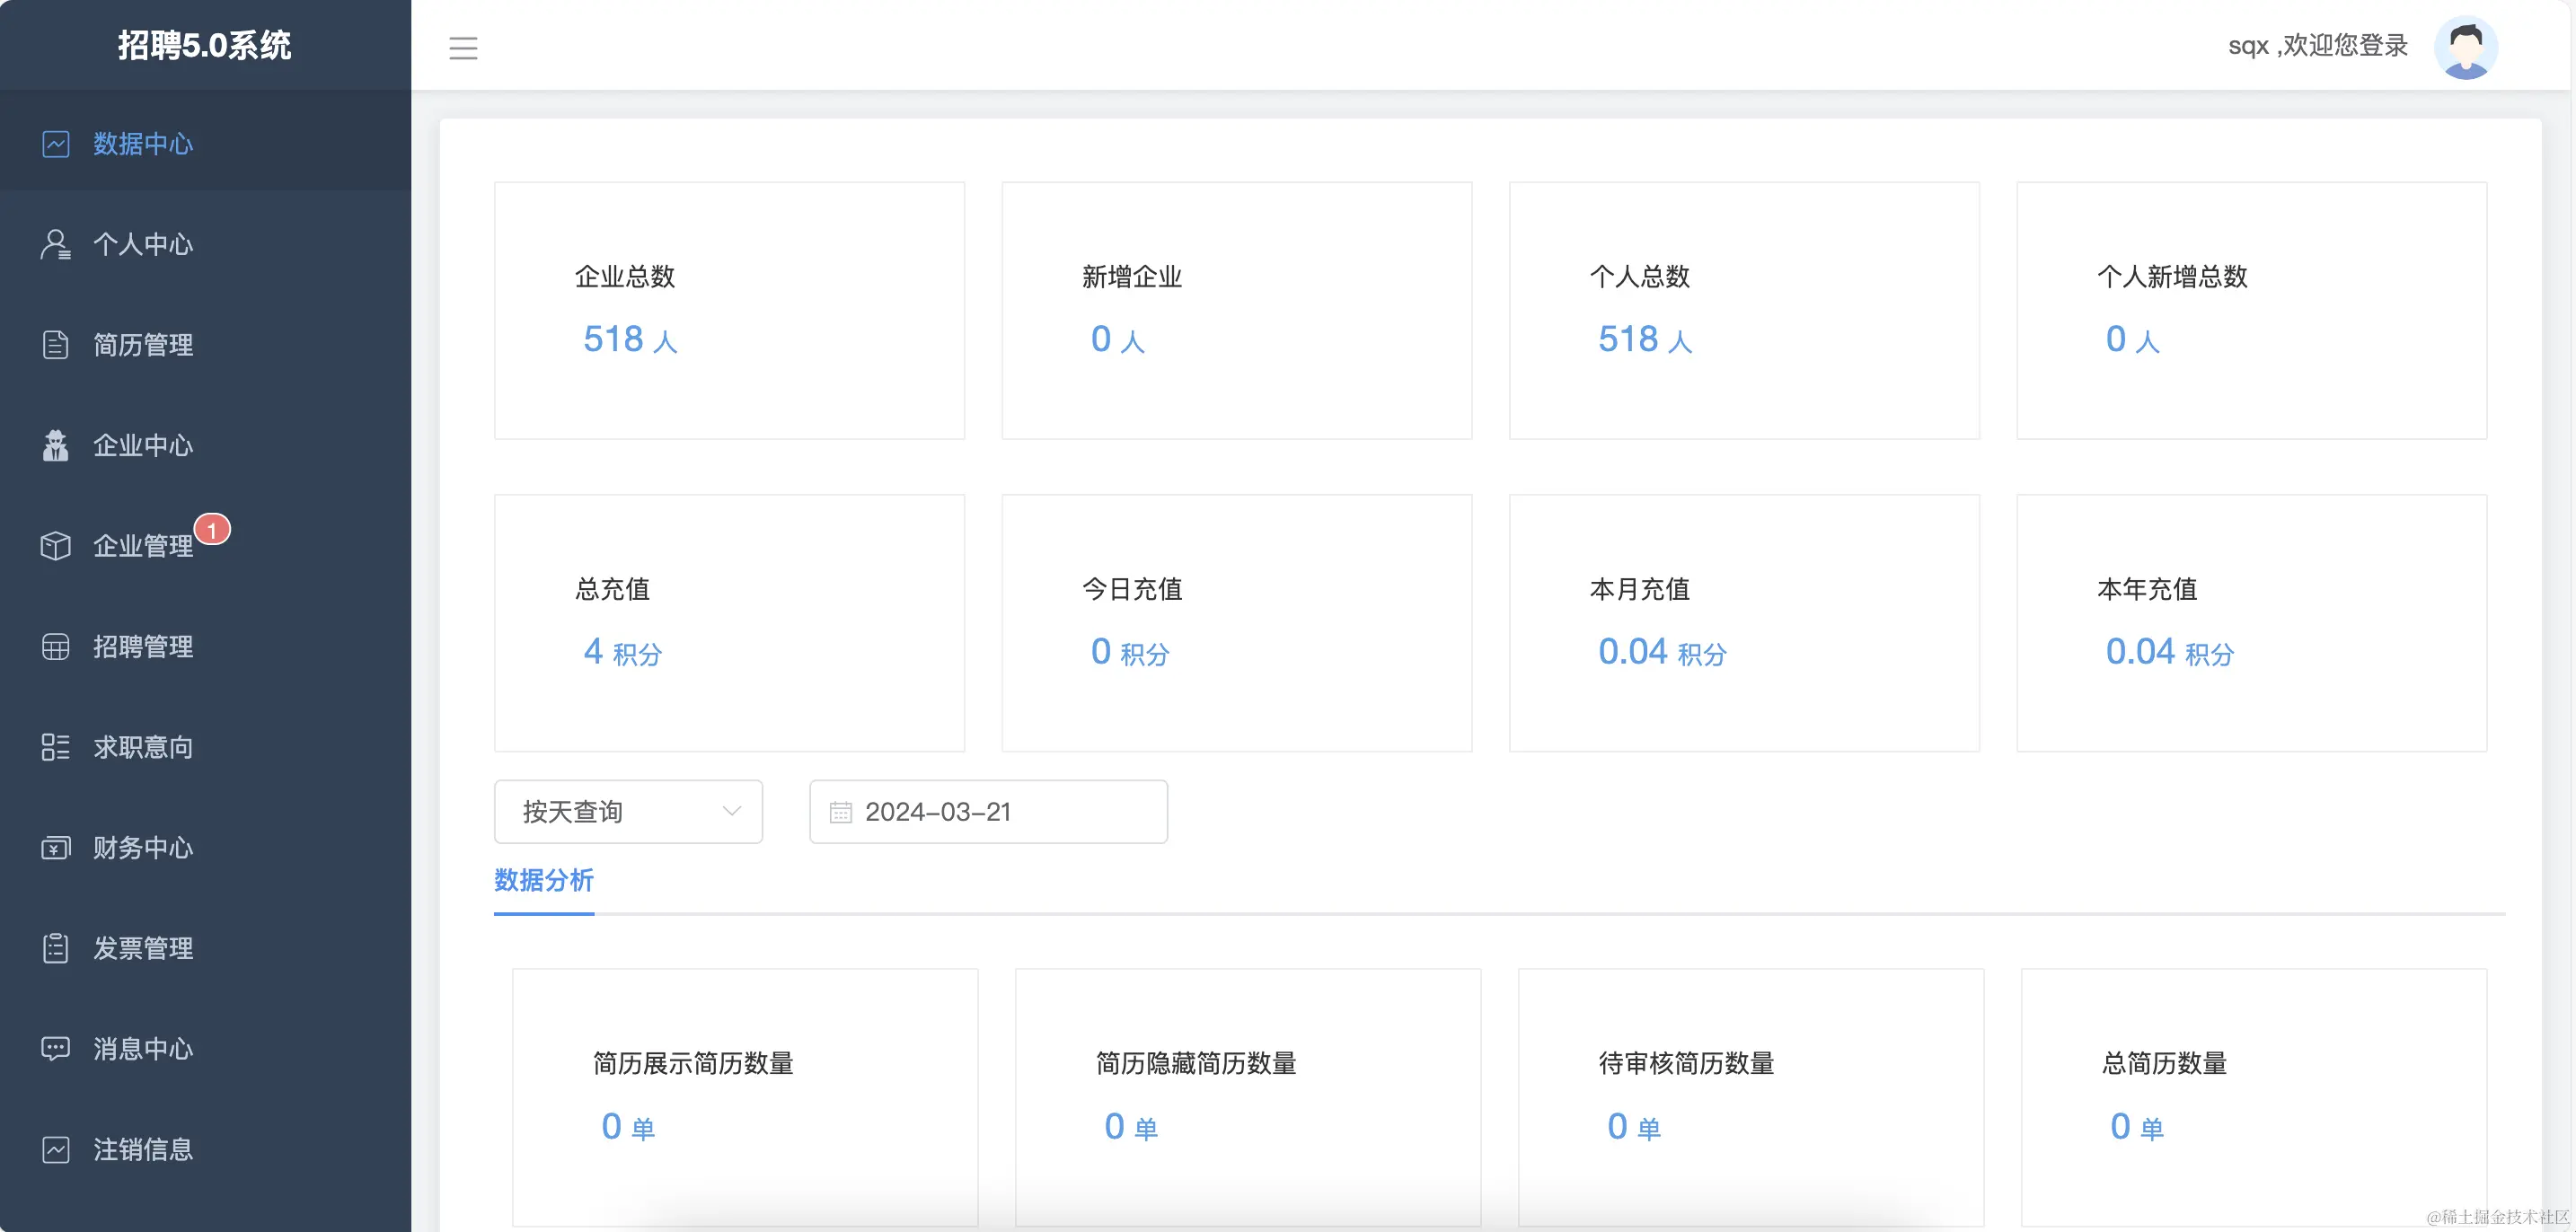2576x1232 pixels.
Task: Collapse the sidebar with the hamburger icon
Action: pyautogui.click(x=463, y=47)
